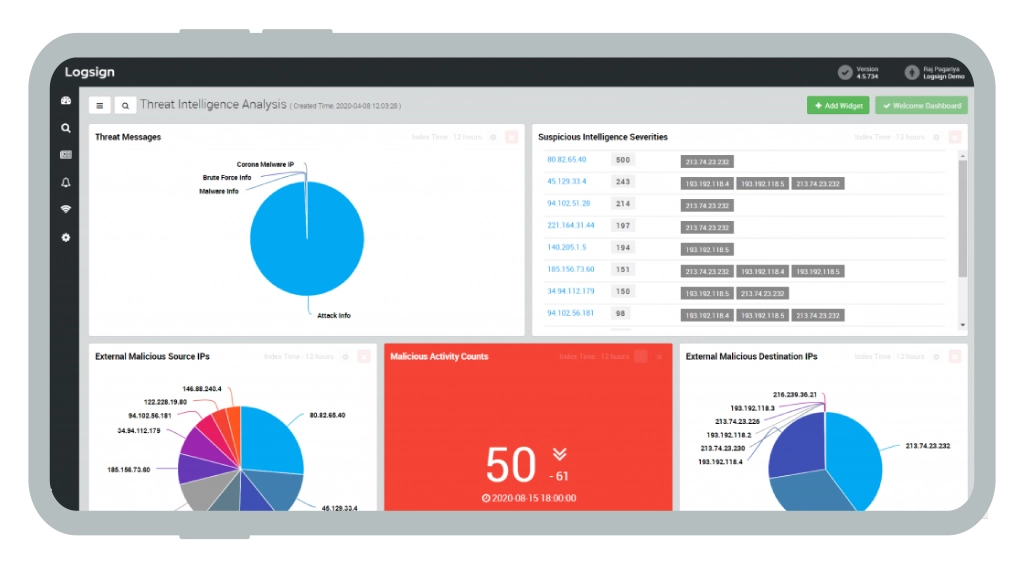Screen dimensions: 1024x570
Task: Open IP link 221.164.31.44 in severities list
Action: click(571, 225)
